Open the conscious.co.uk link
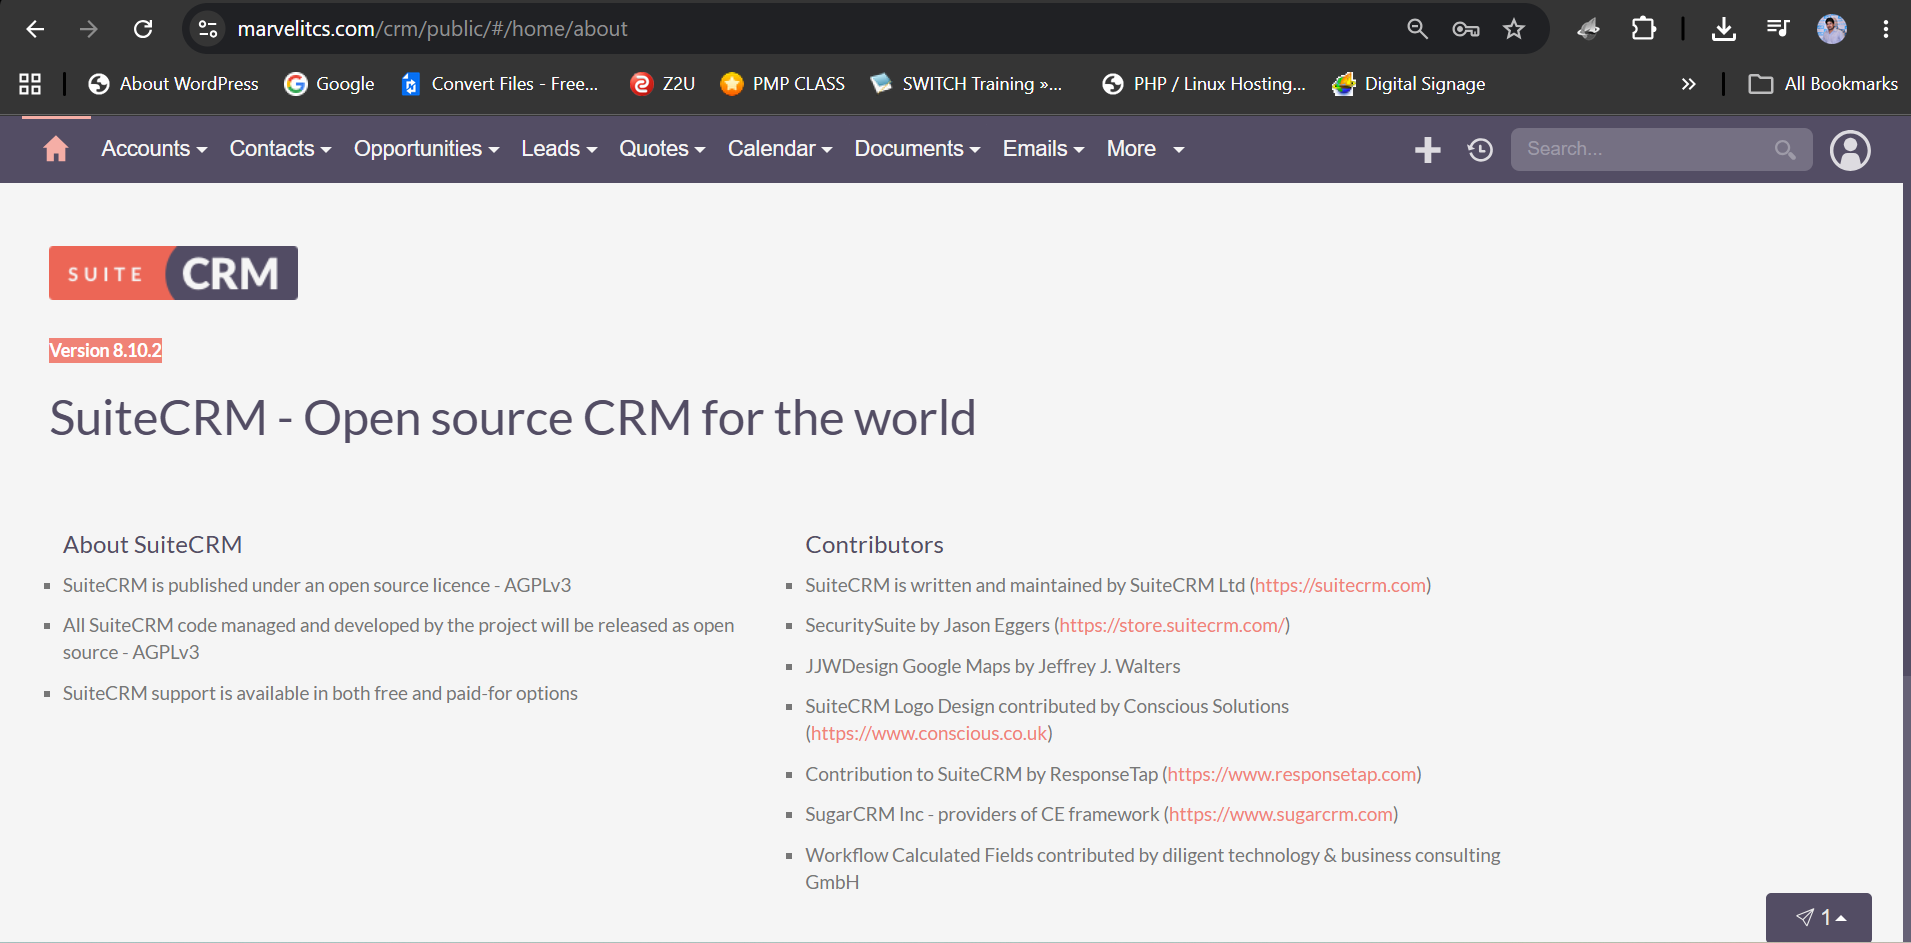 (x=929, y=733)
